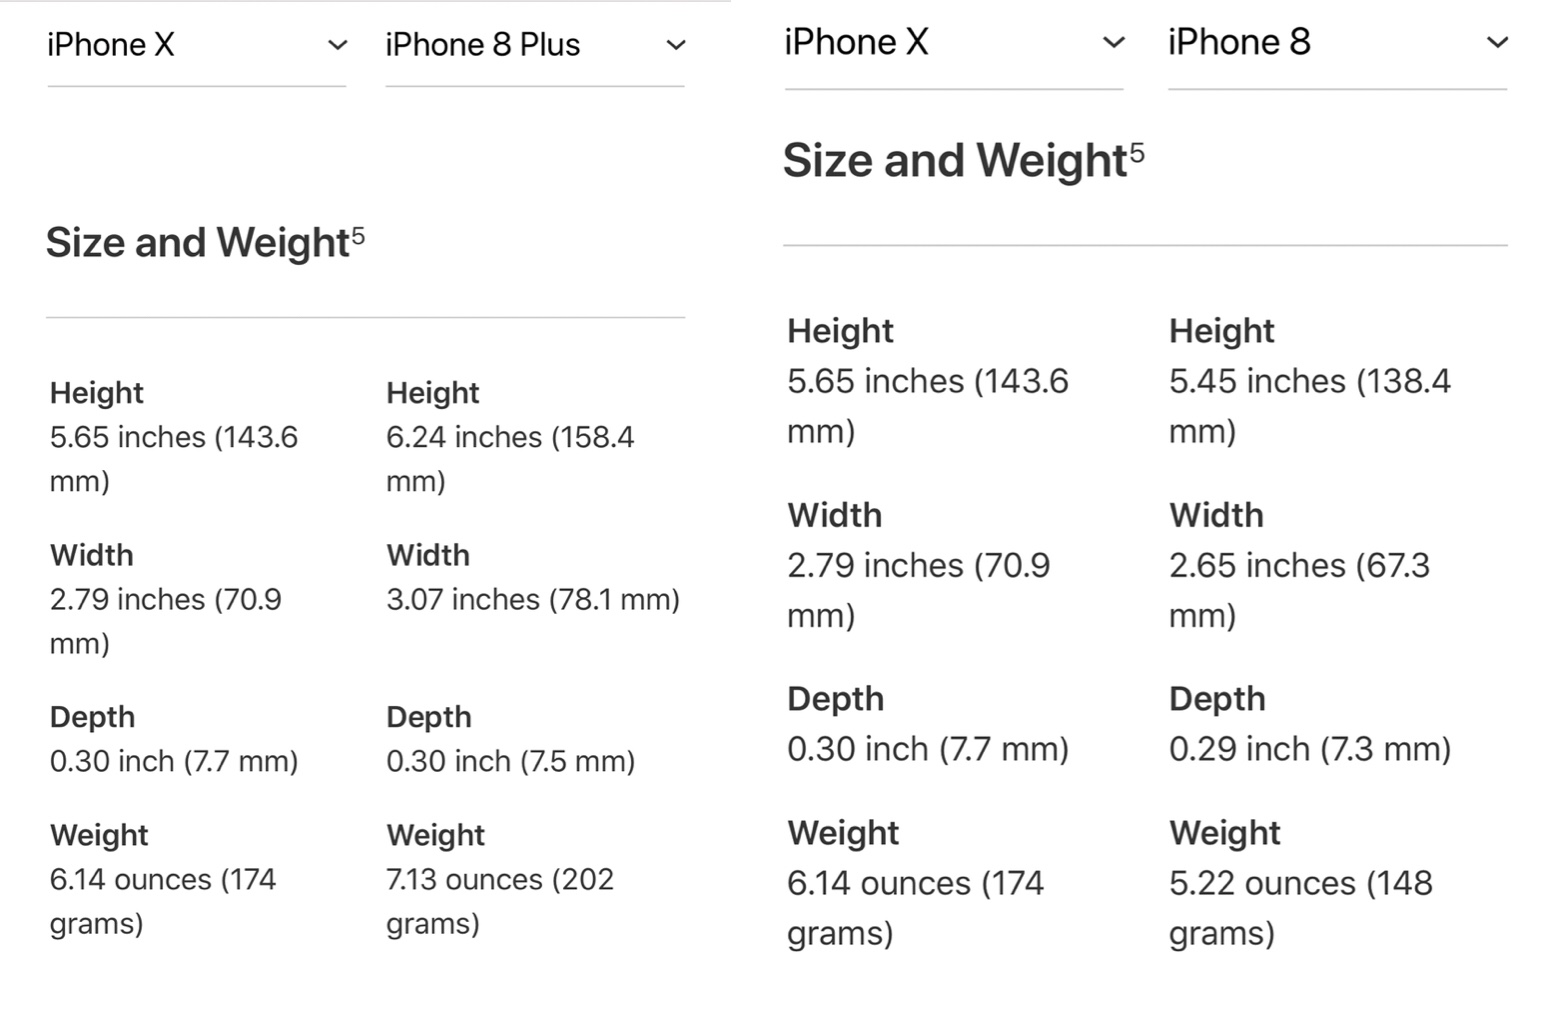Screen dimensions: 1560x1020
Task: Open the iPhone 8 model dropdown
Action: point(1337,44)
